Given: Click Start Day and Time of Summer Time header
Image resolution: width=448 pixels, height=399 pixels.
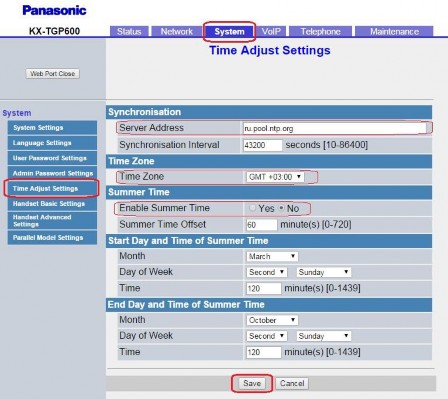Looking at the screenshot, I should point(269,241).
